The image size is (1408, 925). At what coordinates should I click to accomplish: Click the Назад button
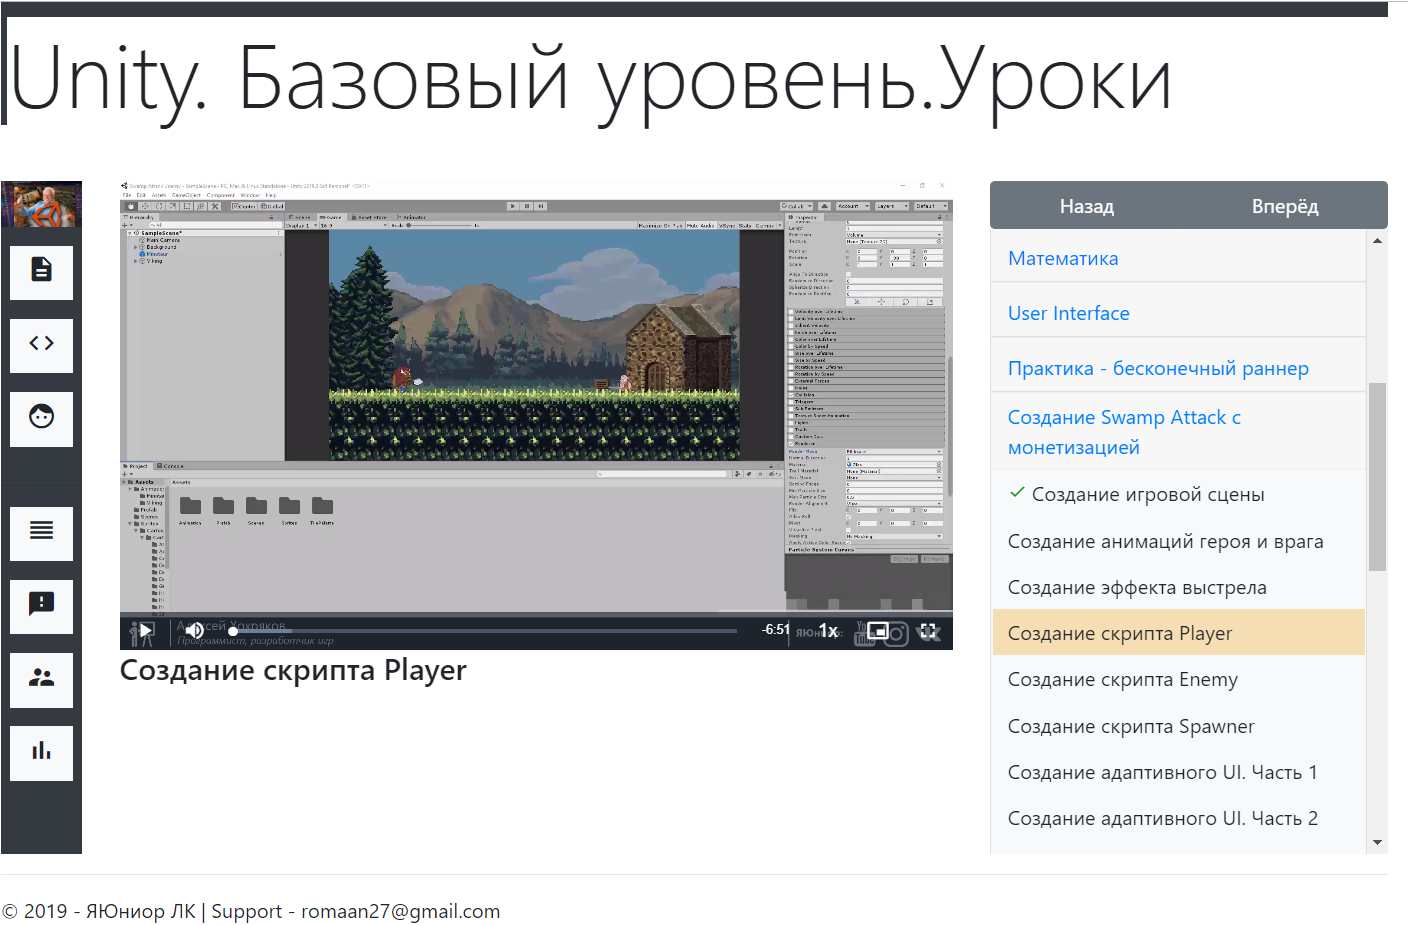pyautogui.click(x=1087, y=206)
